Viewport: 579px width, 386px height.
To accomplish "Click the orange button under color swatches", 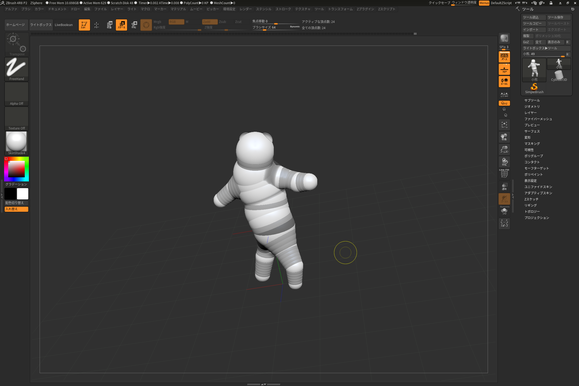I will [16, 209].
